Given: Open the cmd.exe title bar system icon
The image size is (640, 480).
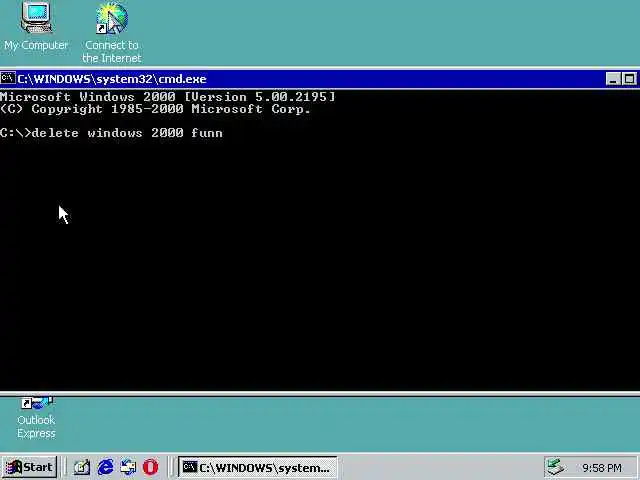Looking at the screenshot, I should 8,78.
